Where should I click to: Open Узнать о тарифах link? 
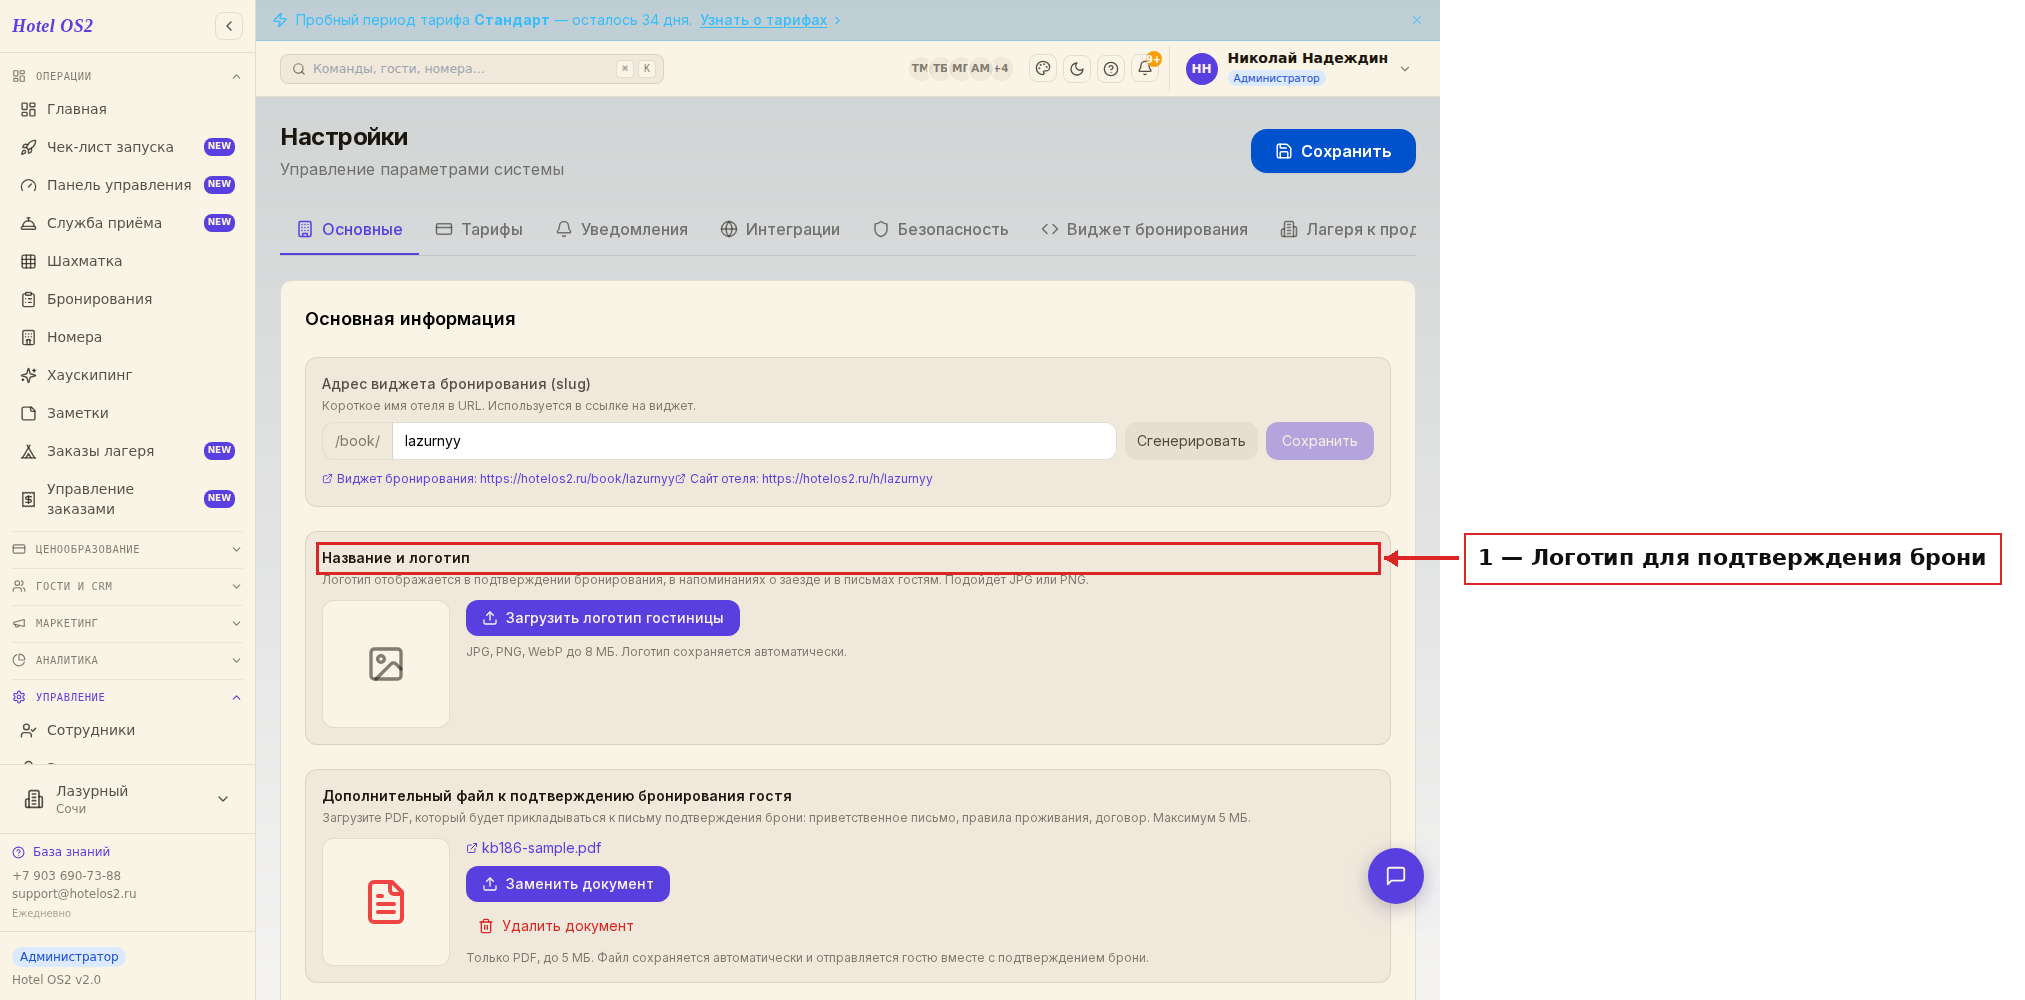pos(764,20)
